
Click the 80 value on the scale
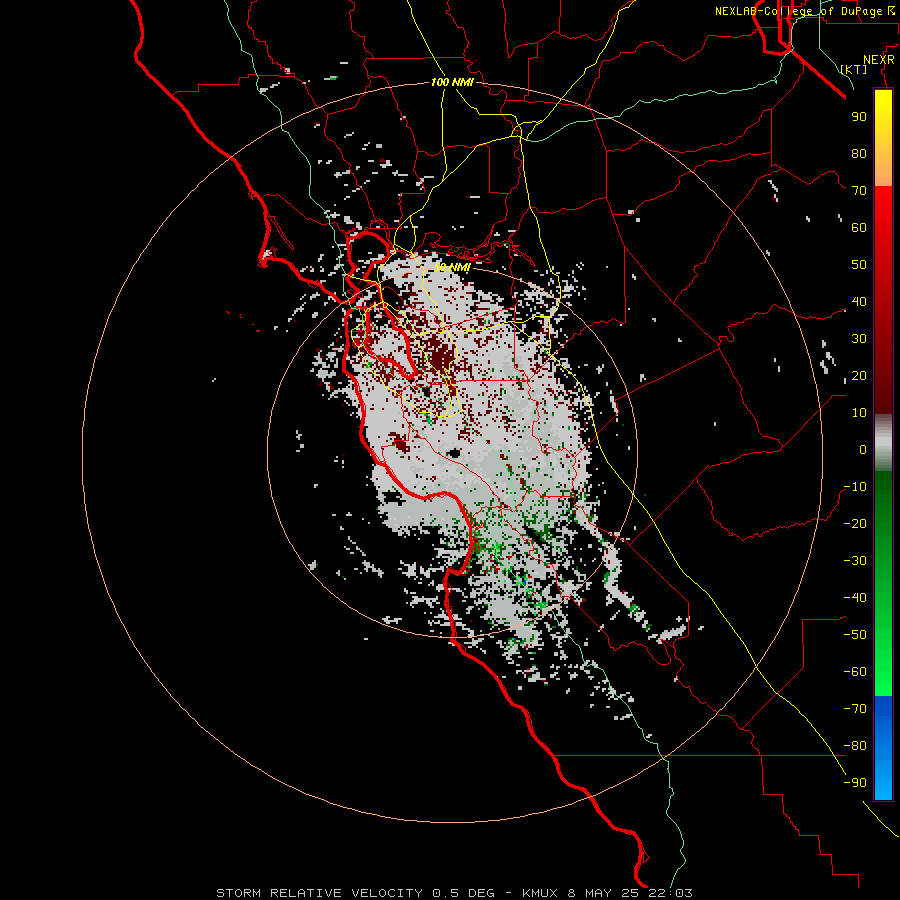point(859,153)
